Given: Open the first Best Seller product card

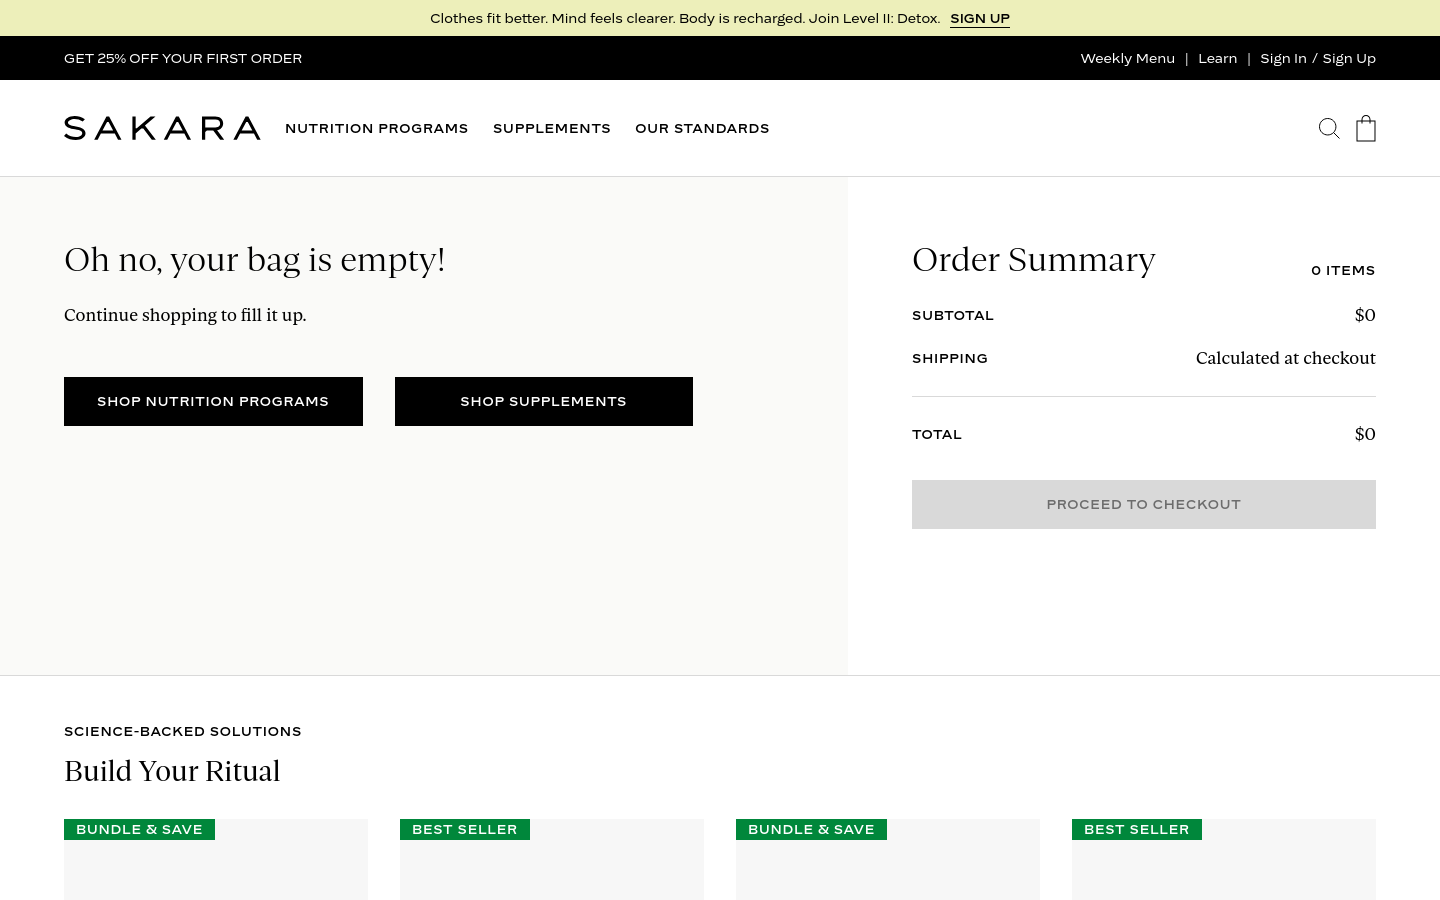Looking at the screenshot, I should [552, 859].
